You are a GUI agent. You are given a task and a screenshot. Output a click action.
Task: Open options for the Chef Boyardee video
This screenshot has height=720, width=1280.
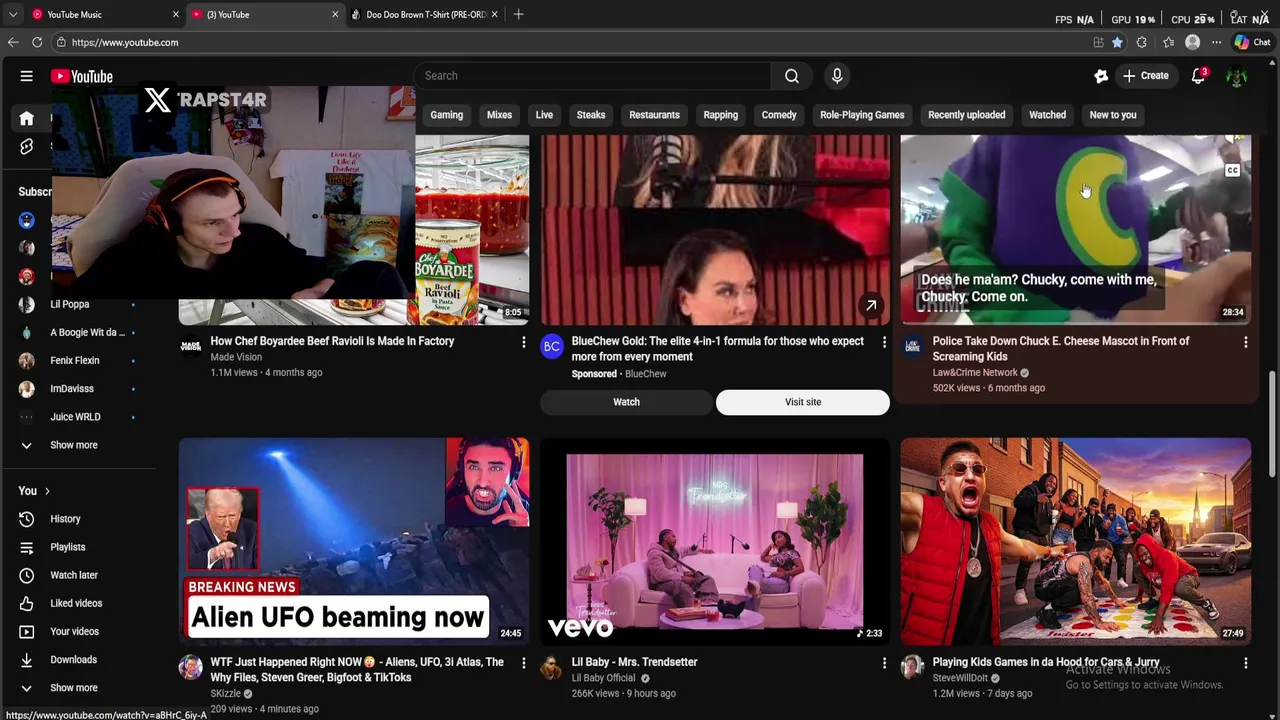click(x=523, y=342)
